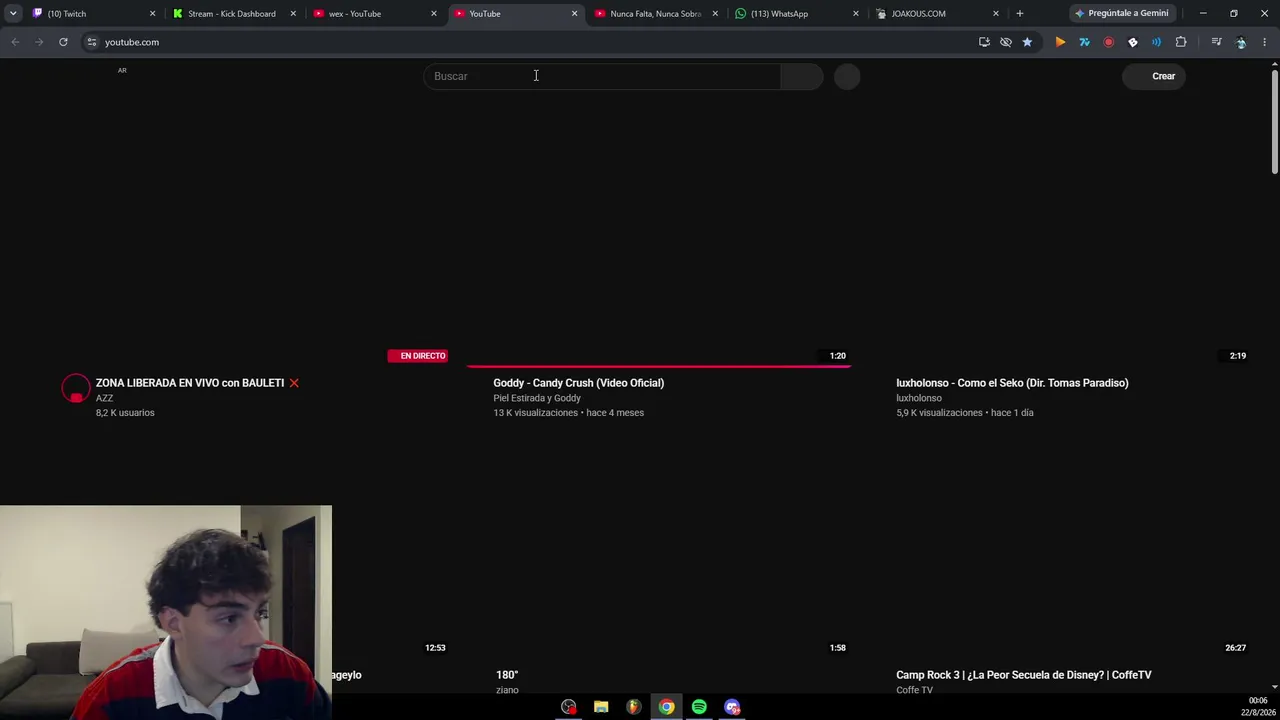The height and width of the screenshot is (720, 1280).
Task: Open OBS Studio from the taskbar
Action: click(569, 707)
